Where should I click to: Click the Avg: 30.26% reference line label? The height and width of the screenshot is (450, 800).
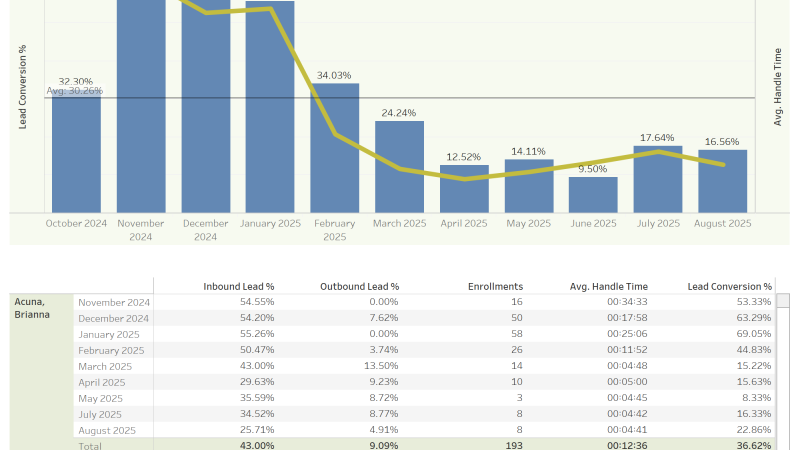point(74,91)
